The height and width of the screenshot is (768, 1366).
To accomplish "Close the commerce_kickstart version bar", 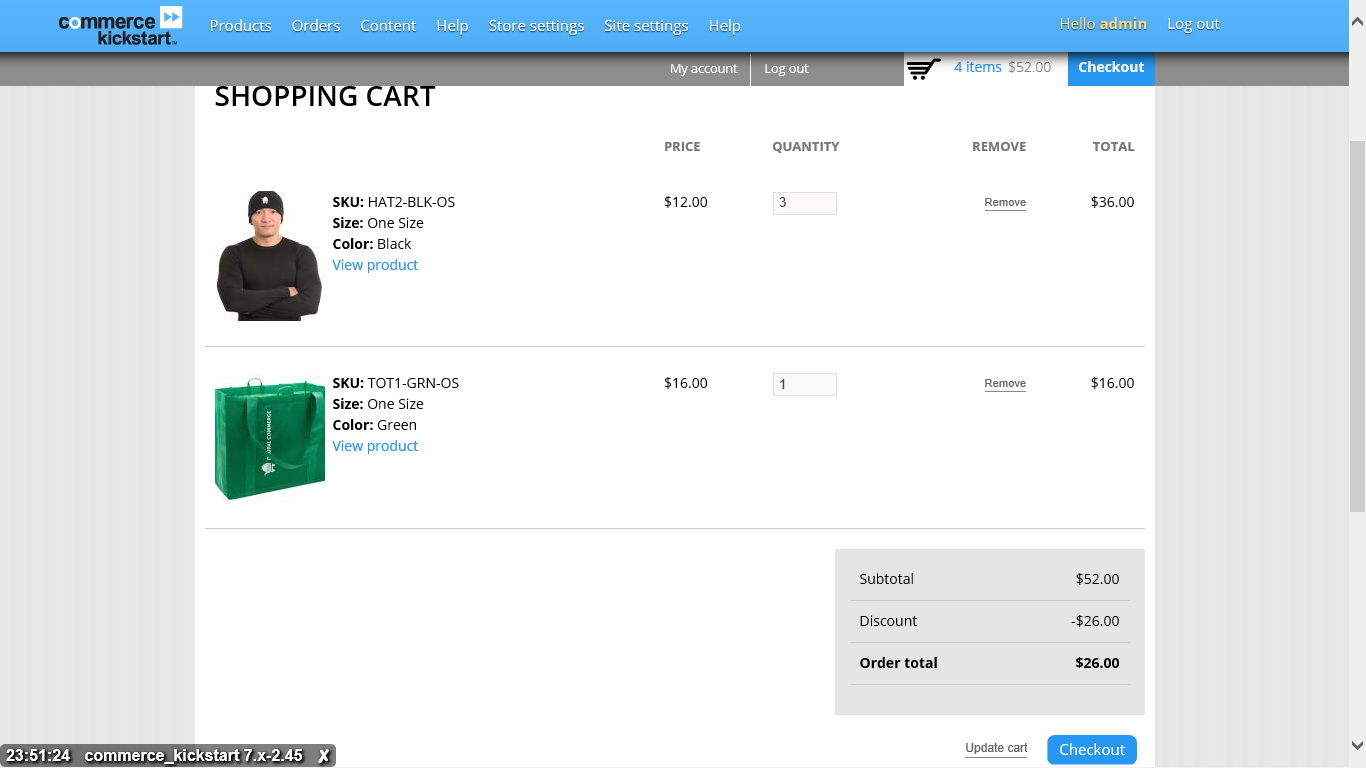I will click(x=323, y=756).
